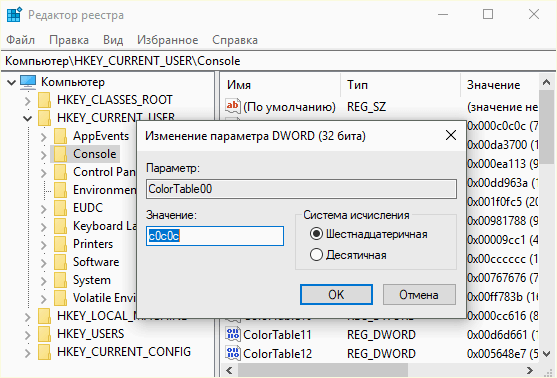Expand the EUDC subkey
Image resolution: width=557 pixels, height=378 pixels.
click(43, 209)
